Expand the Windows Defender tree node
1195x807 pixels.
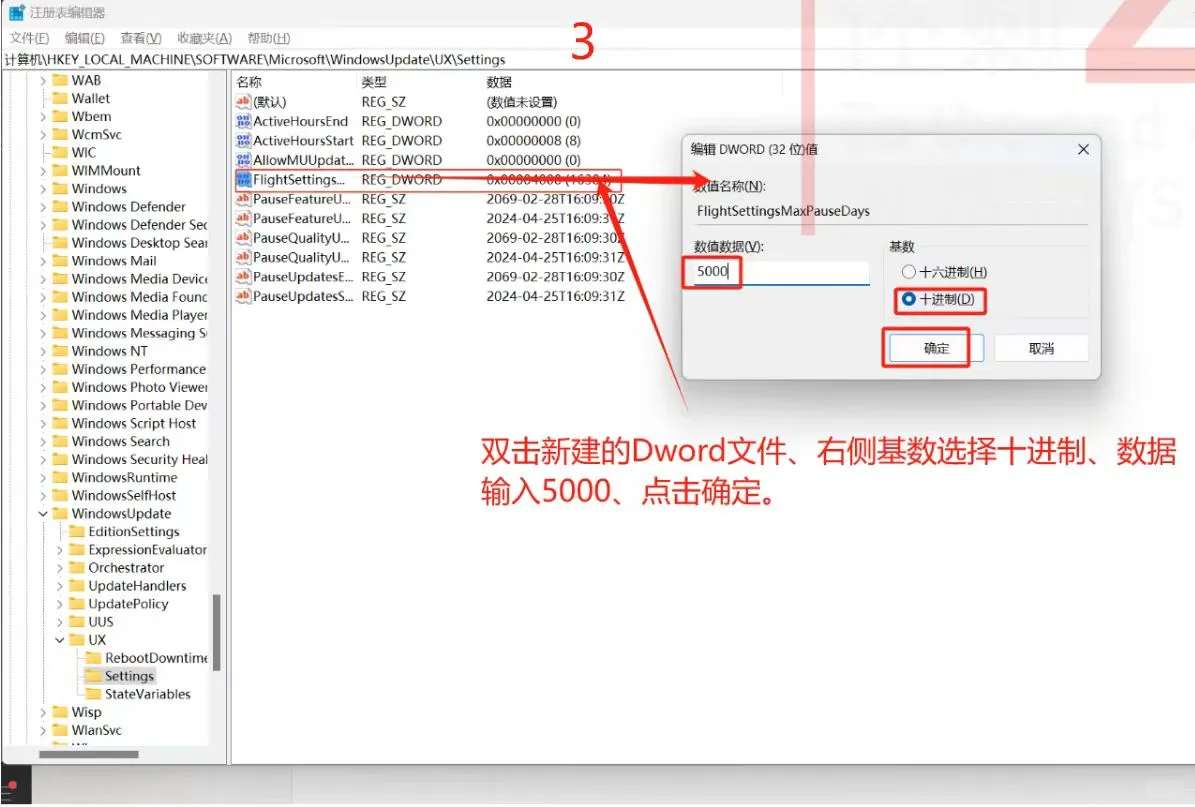[43, 207]
